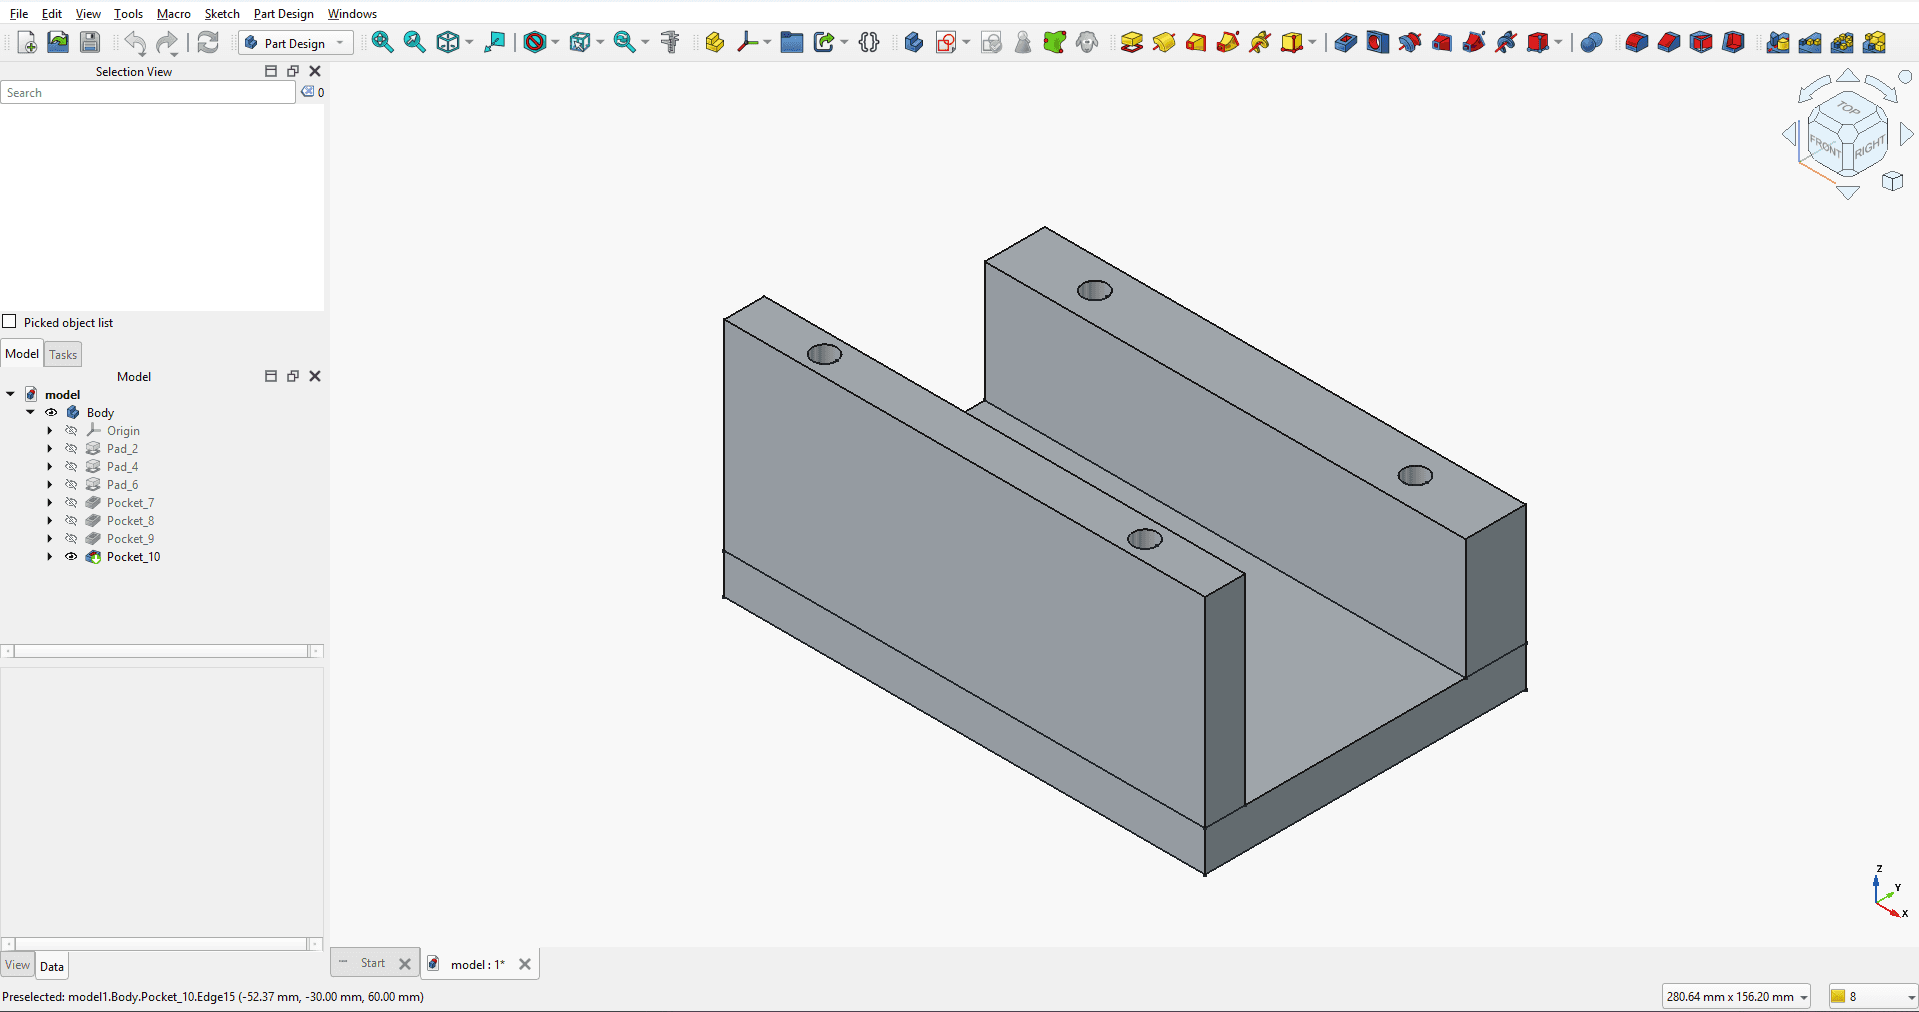
Task: Click the TOP face of navigation cube
Action: coord(1848,108)
